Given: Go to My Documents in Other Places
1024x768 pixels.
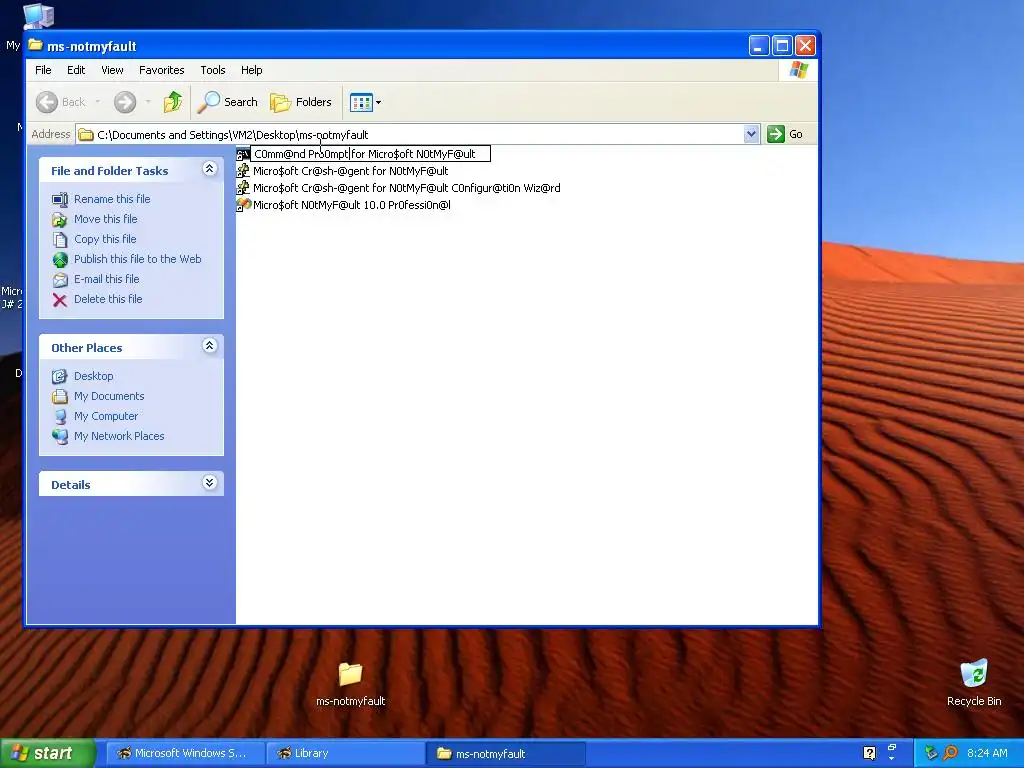Looking at the screenshot, I should 109,396.
